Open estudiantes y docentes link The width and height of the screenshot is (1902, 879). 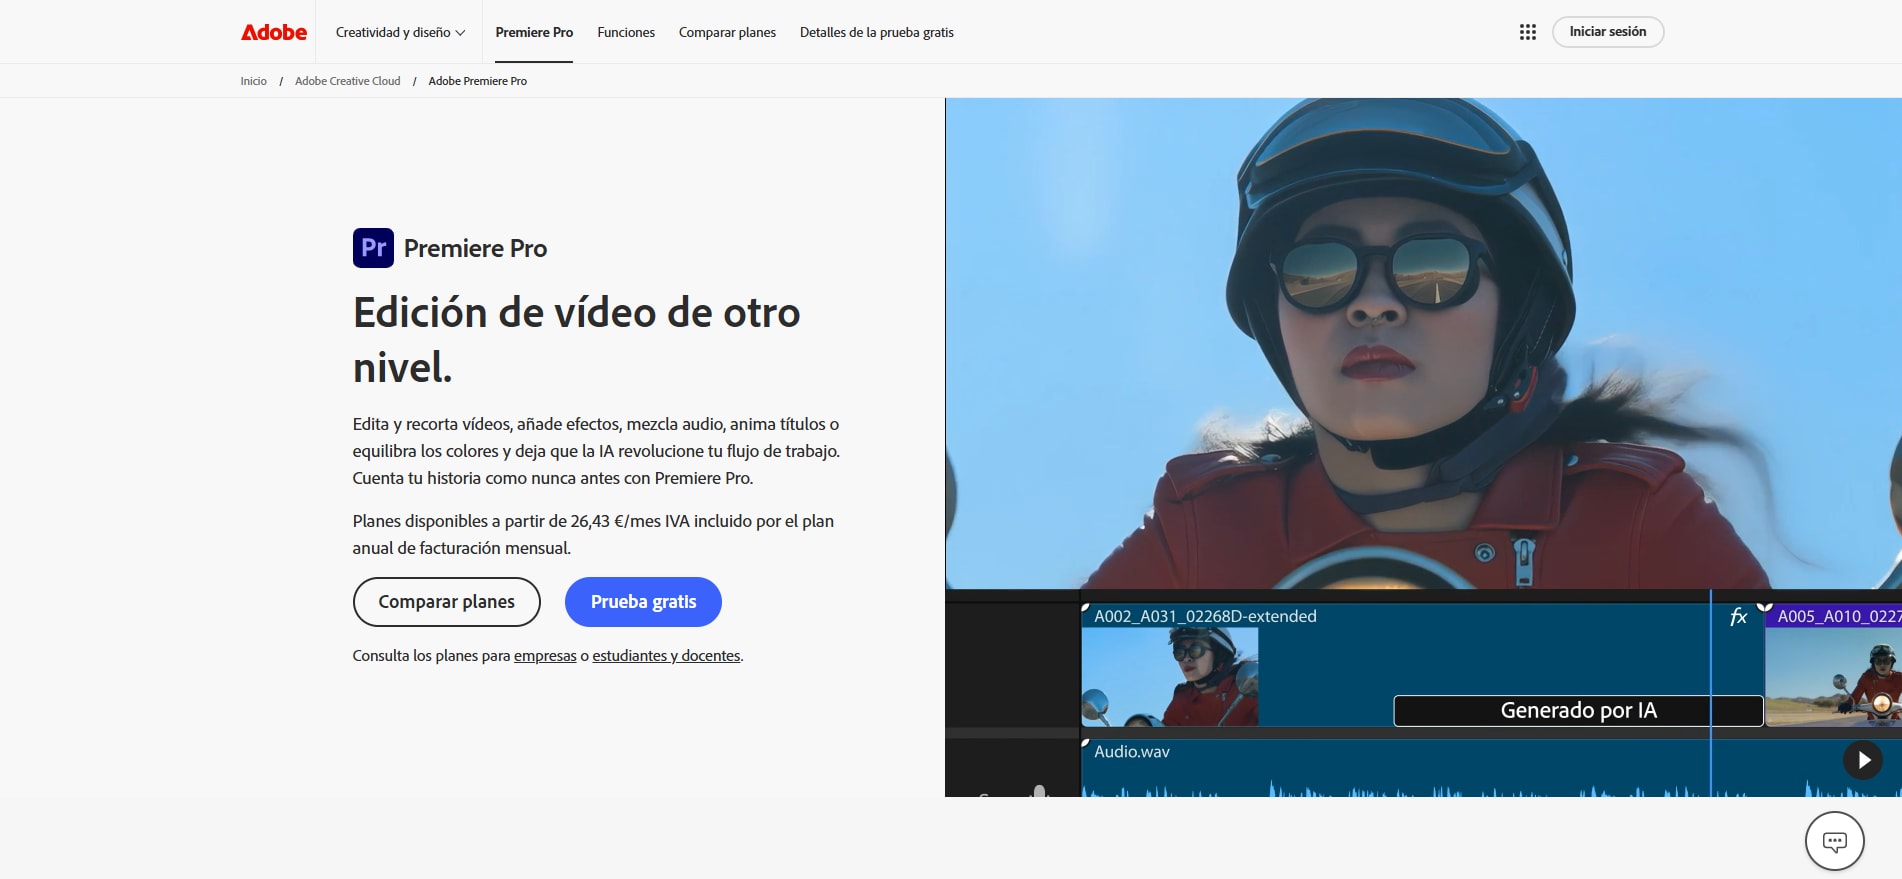(x=666, y=656)
